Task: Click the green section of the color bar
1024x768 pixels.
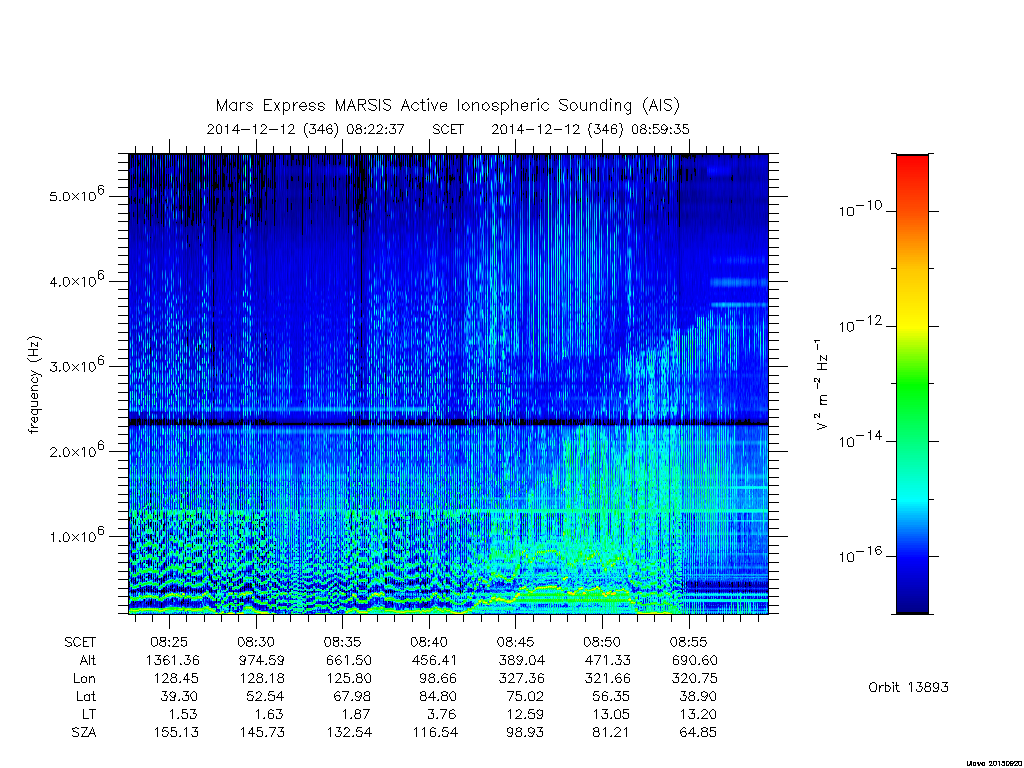Action: click(x=912, y=385)
